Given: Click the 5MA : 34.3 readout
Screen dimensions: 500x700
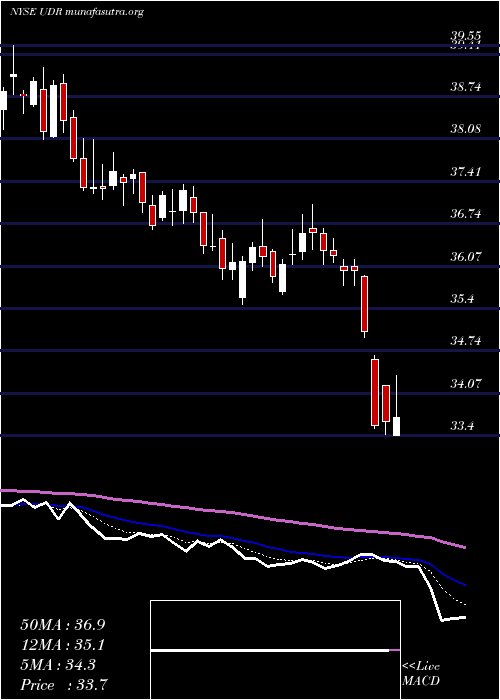Looking at the screenshot, I should point(58,665).
